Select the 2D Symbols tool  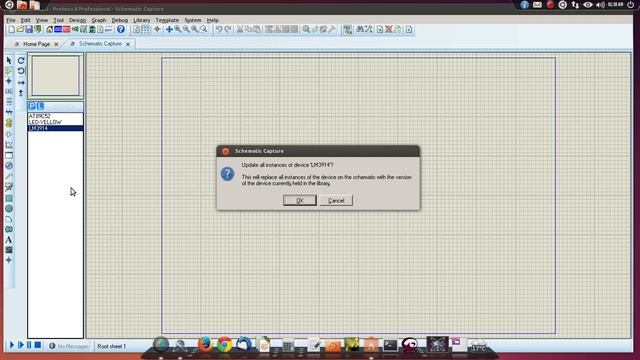pos(9,250)
